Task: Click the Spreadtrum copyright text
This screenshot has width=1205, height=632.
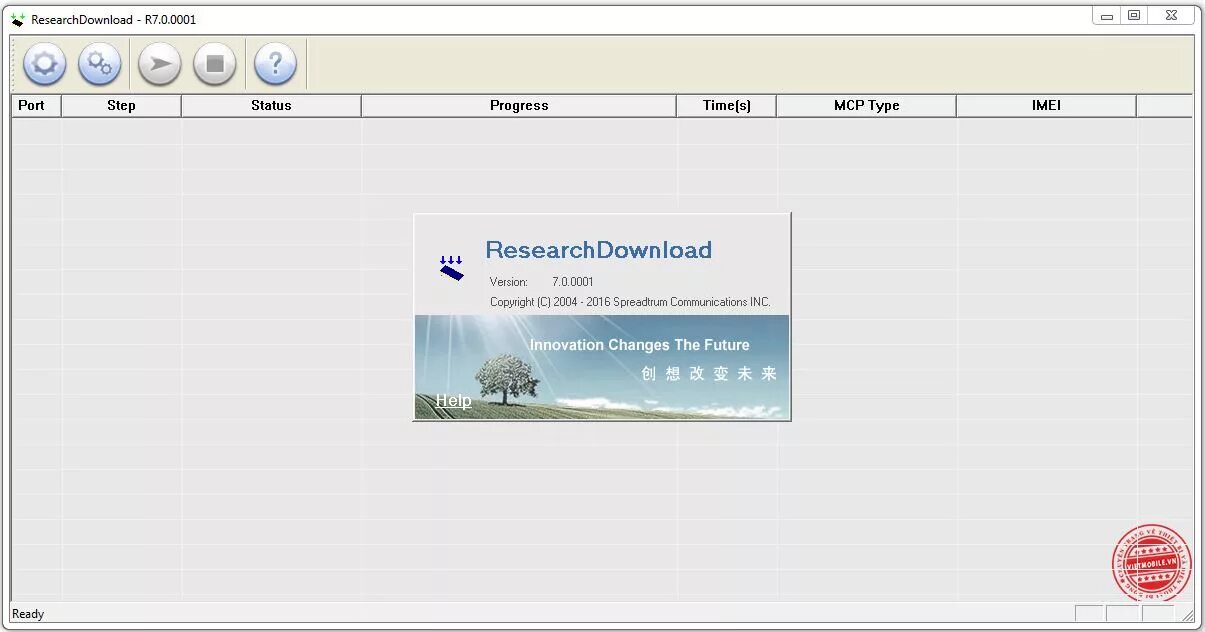Action: (630, 302)
